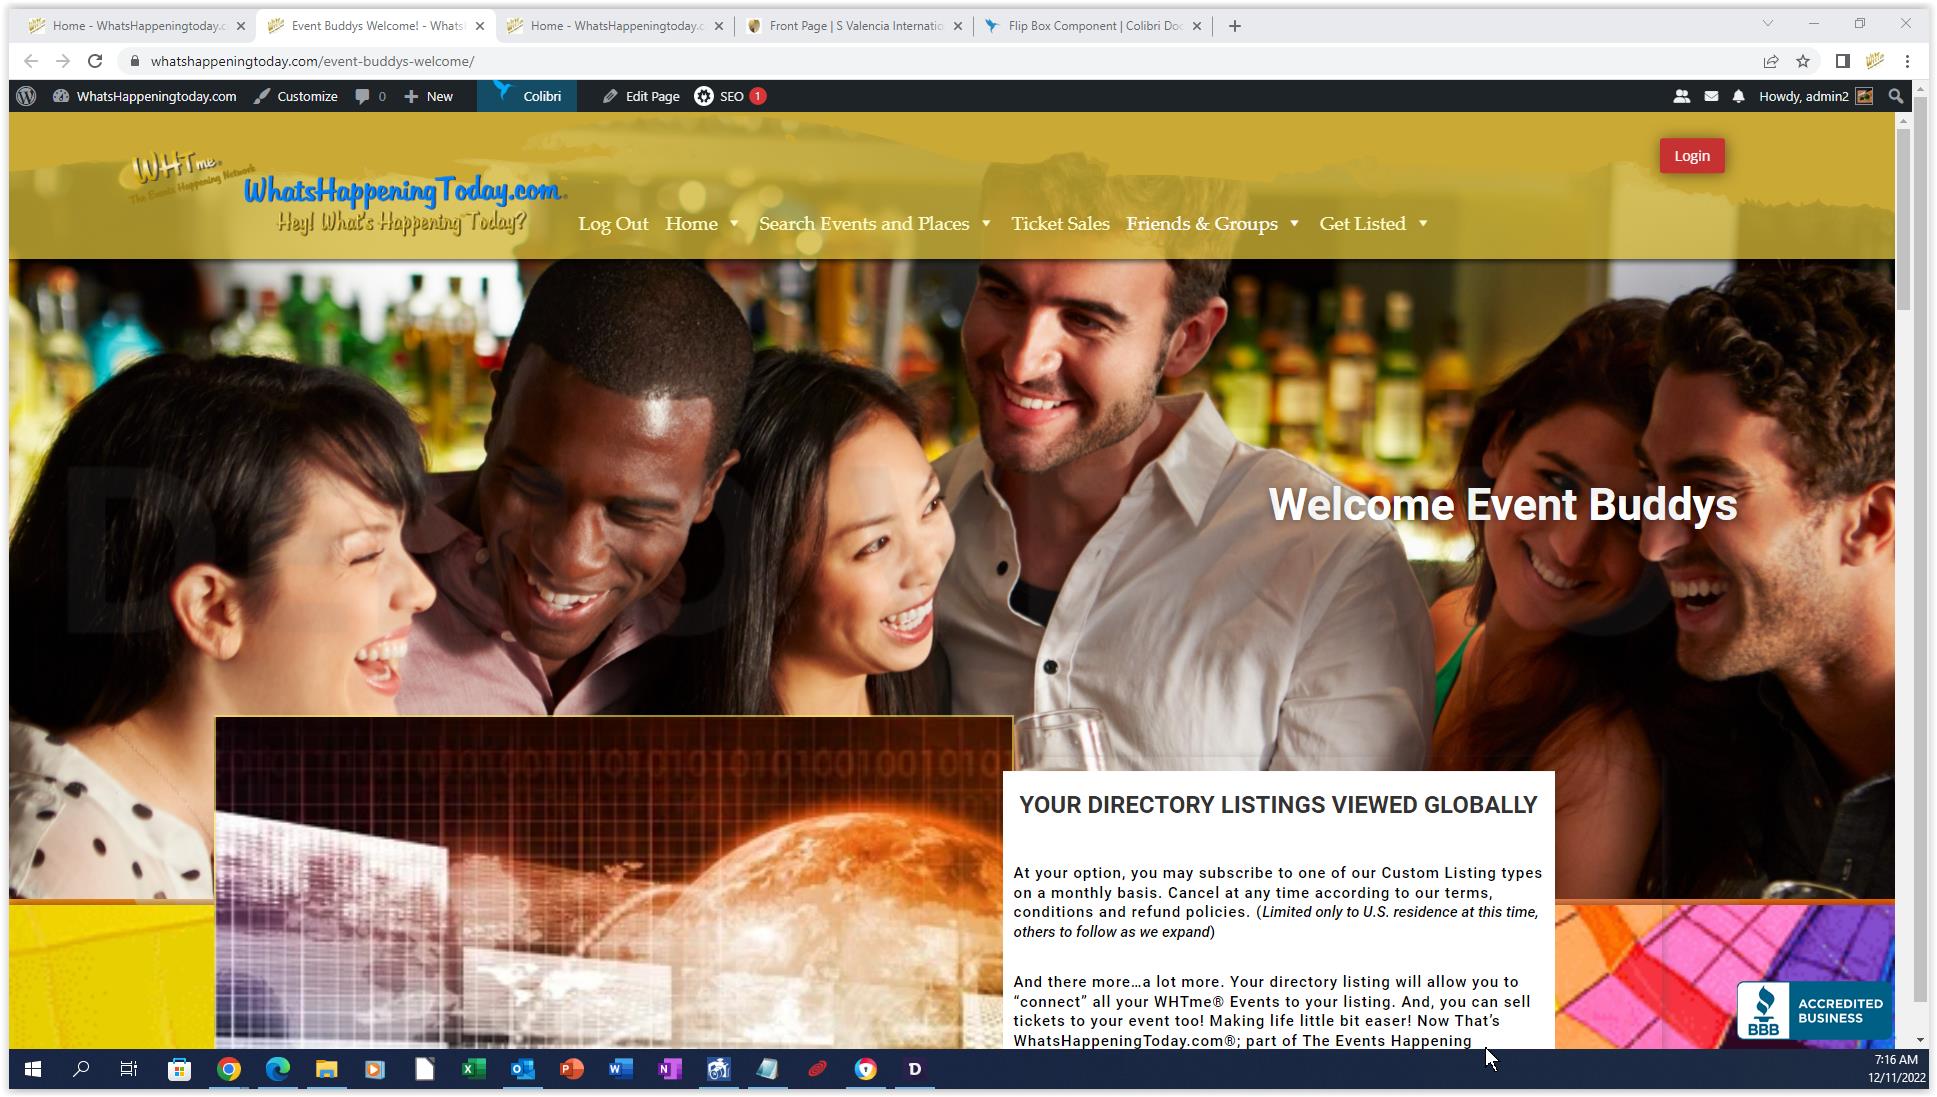The height and width of the screenshot is (1097, 1937).
Task: Open PowerPoint from the taskbar
Action: 571,1069
